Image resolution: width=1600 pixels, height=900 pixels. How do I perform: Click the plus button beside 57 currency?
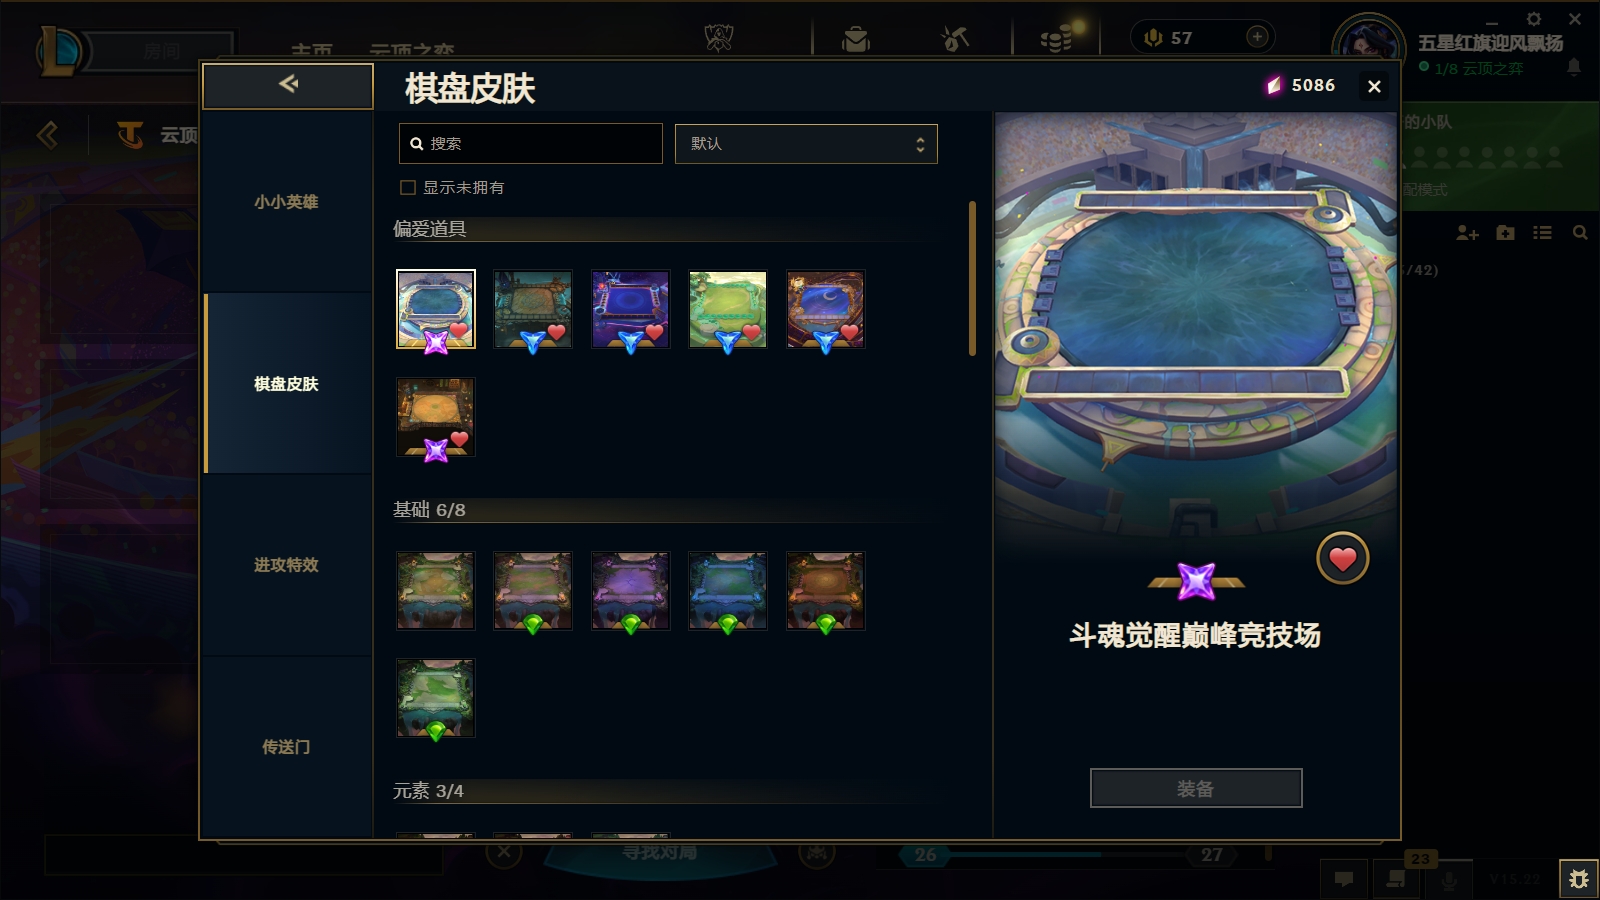tap(1257, 37)
